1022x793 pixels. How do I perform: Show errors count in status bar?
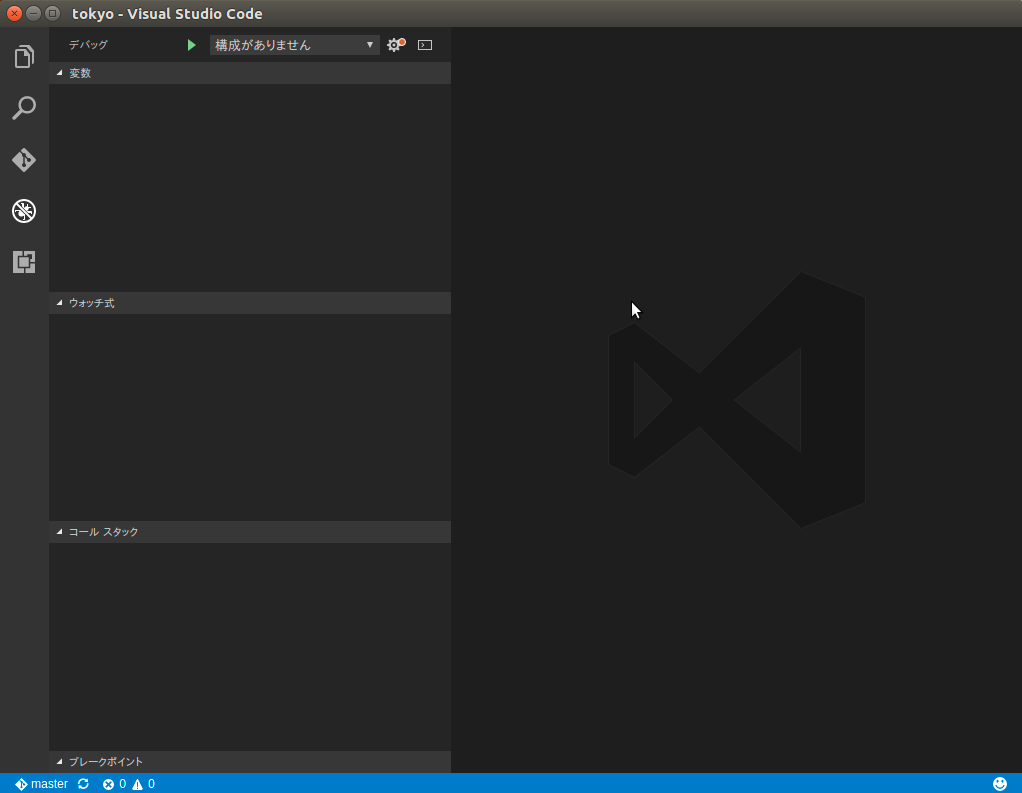115,784
